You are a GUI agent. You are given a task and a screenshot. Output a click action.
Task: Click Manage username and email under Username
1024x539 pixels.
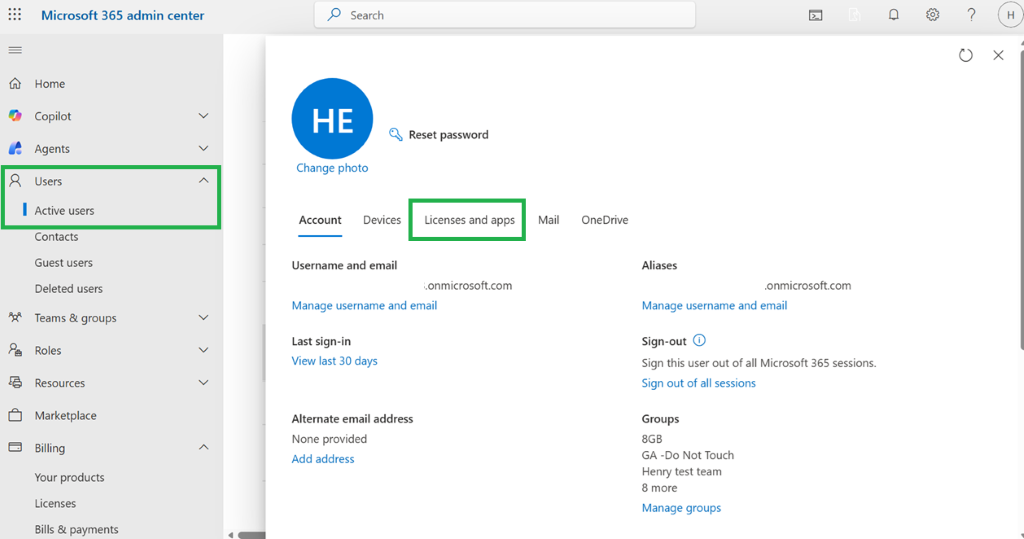[364, 305]
